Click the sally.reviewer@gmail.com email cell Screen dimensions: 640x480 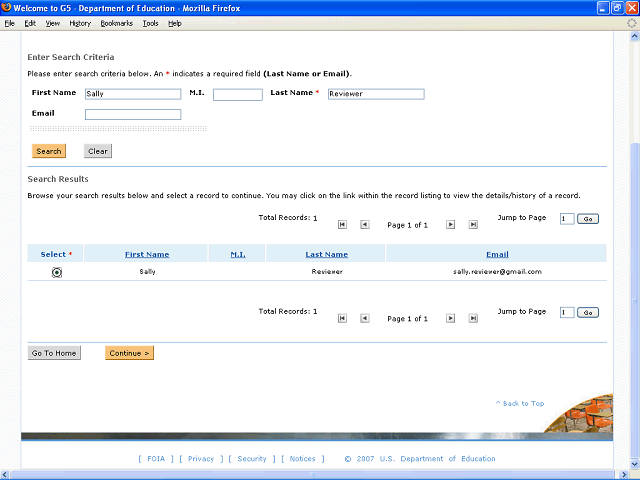tap(497, 271)
